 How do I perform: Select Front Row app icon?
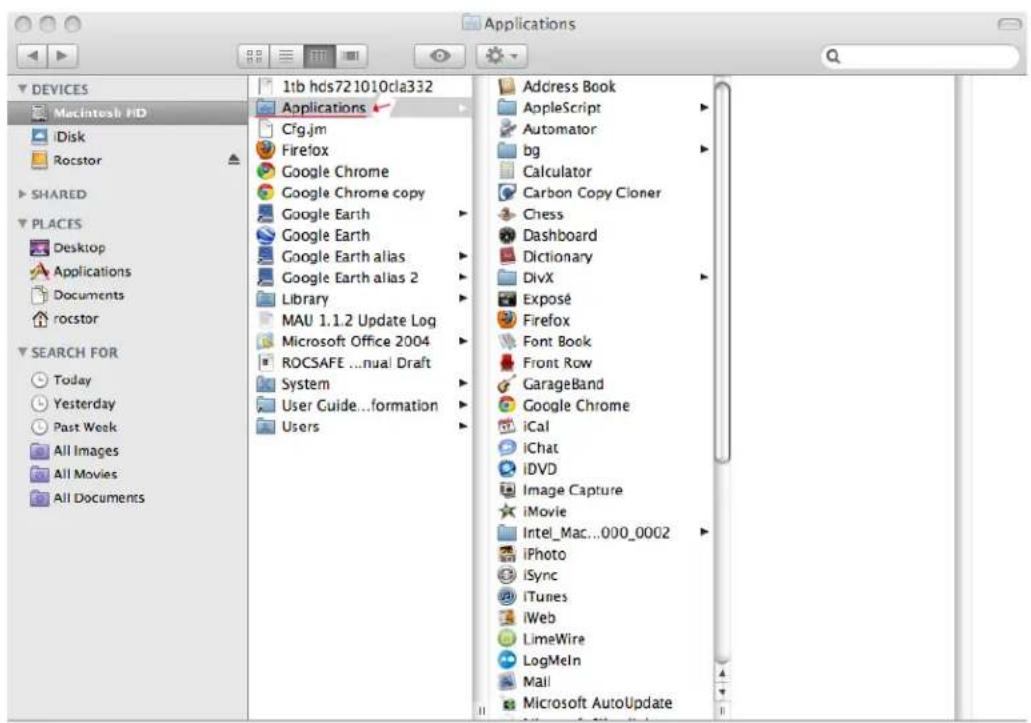coord(506,362)
